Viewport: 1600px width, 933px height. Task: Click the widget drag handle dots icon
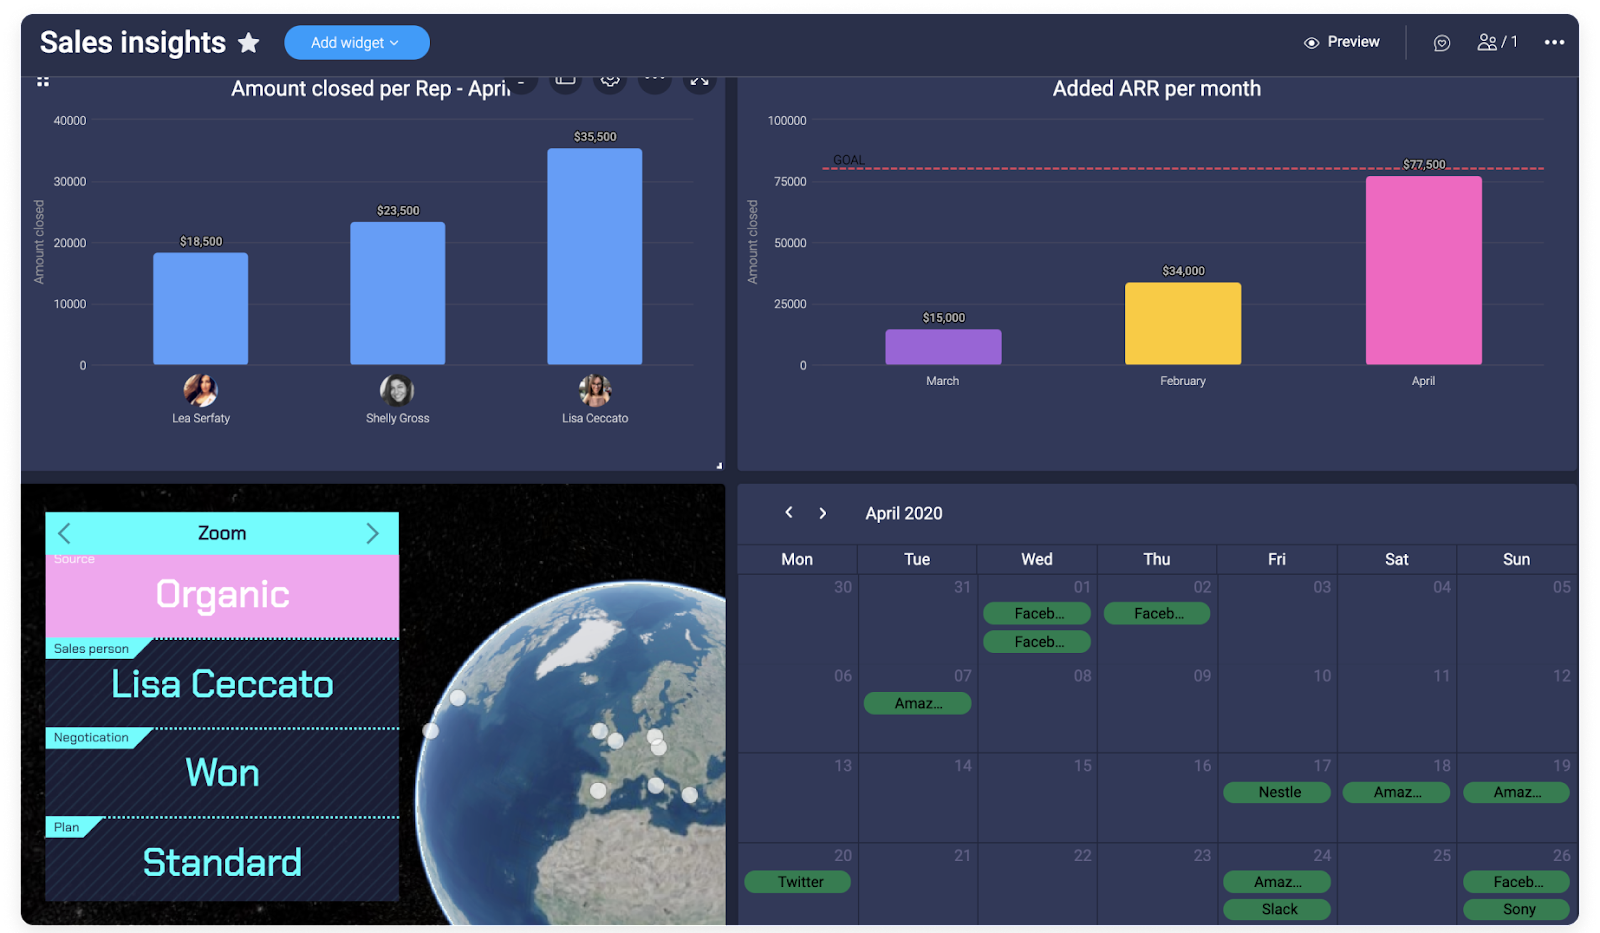tap(43, 82)
